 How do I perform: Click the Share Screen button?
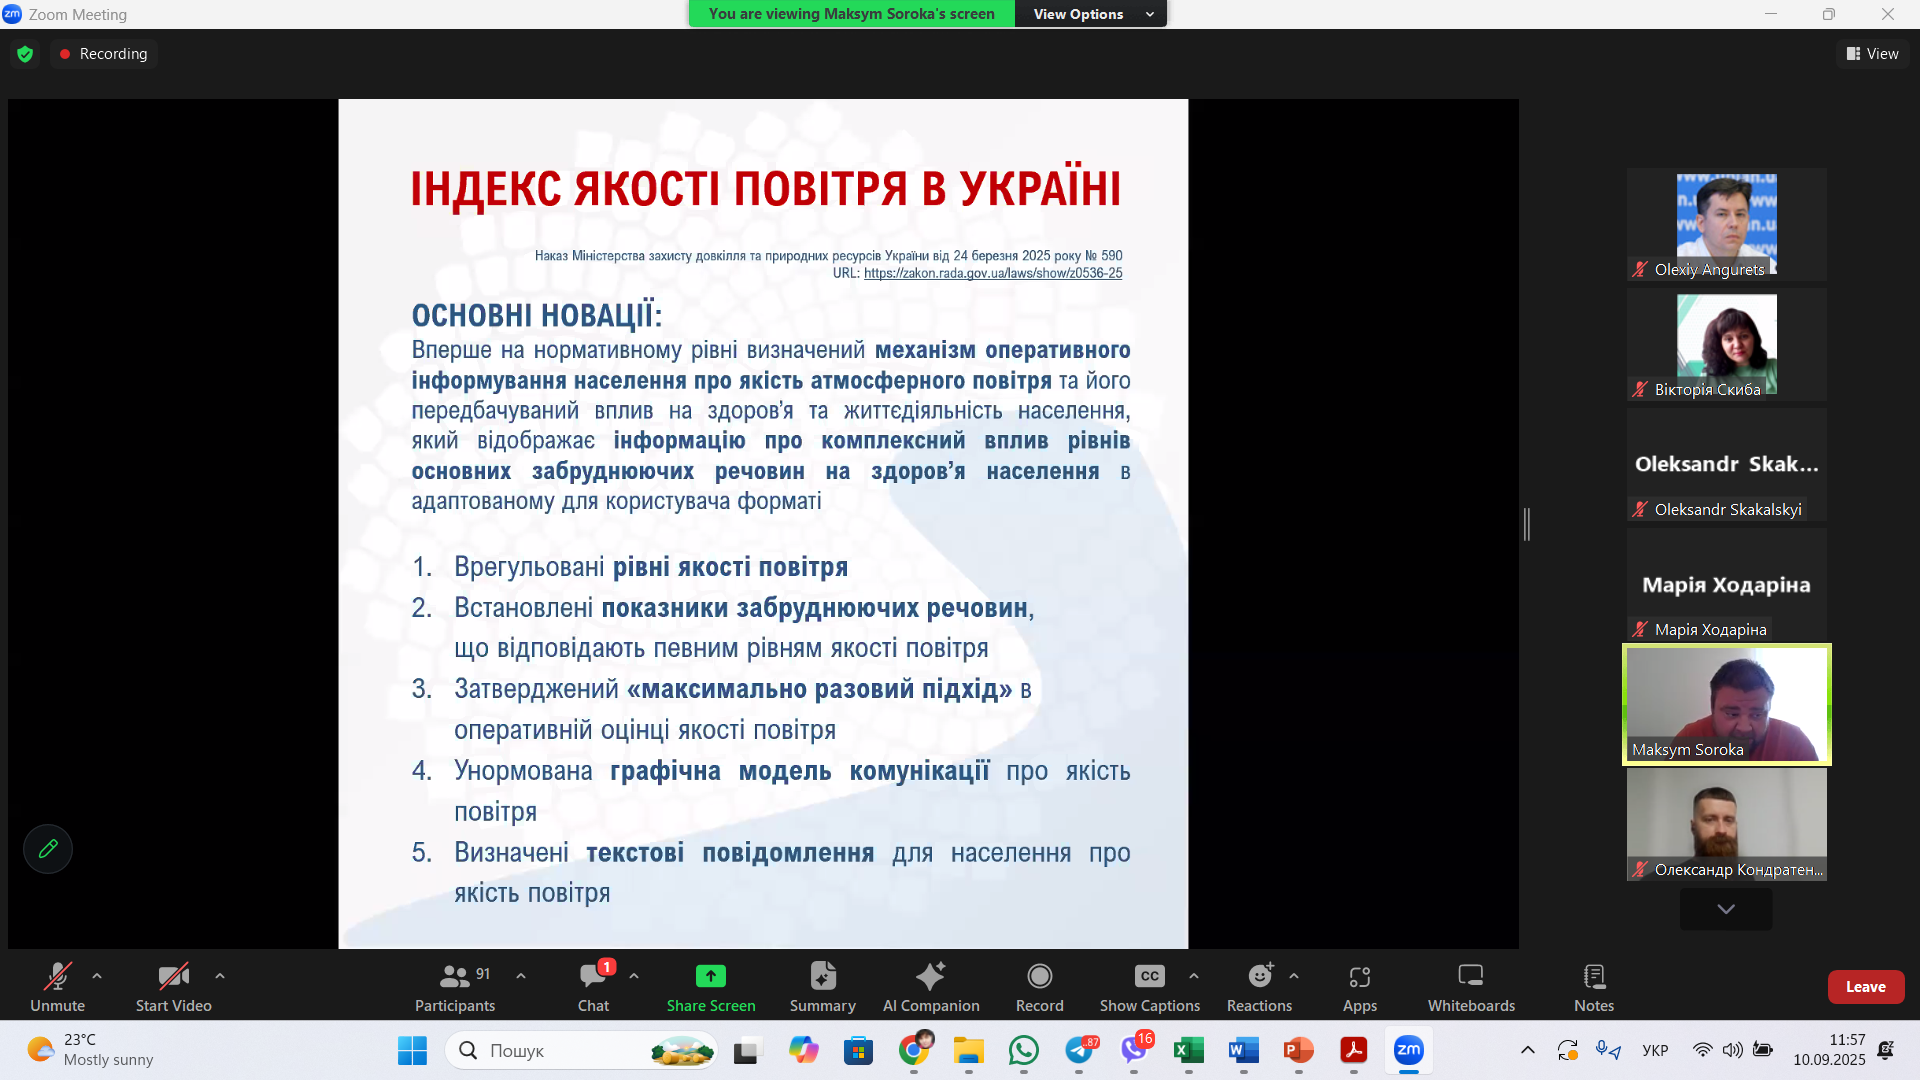(x=710, y=986)
